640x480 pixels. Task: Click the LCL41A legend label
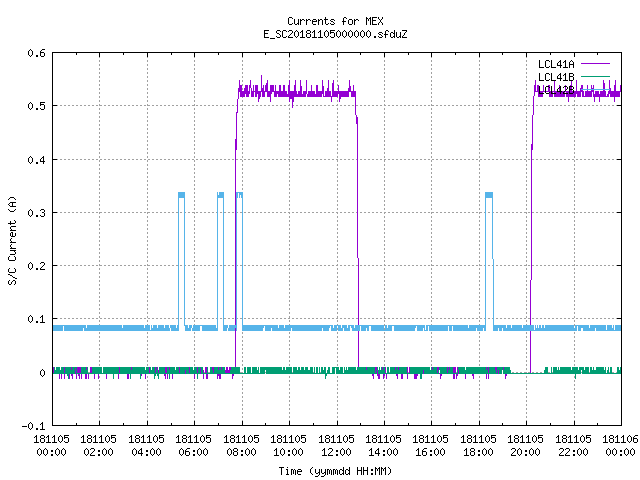coord(556,64)
